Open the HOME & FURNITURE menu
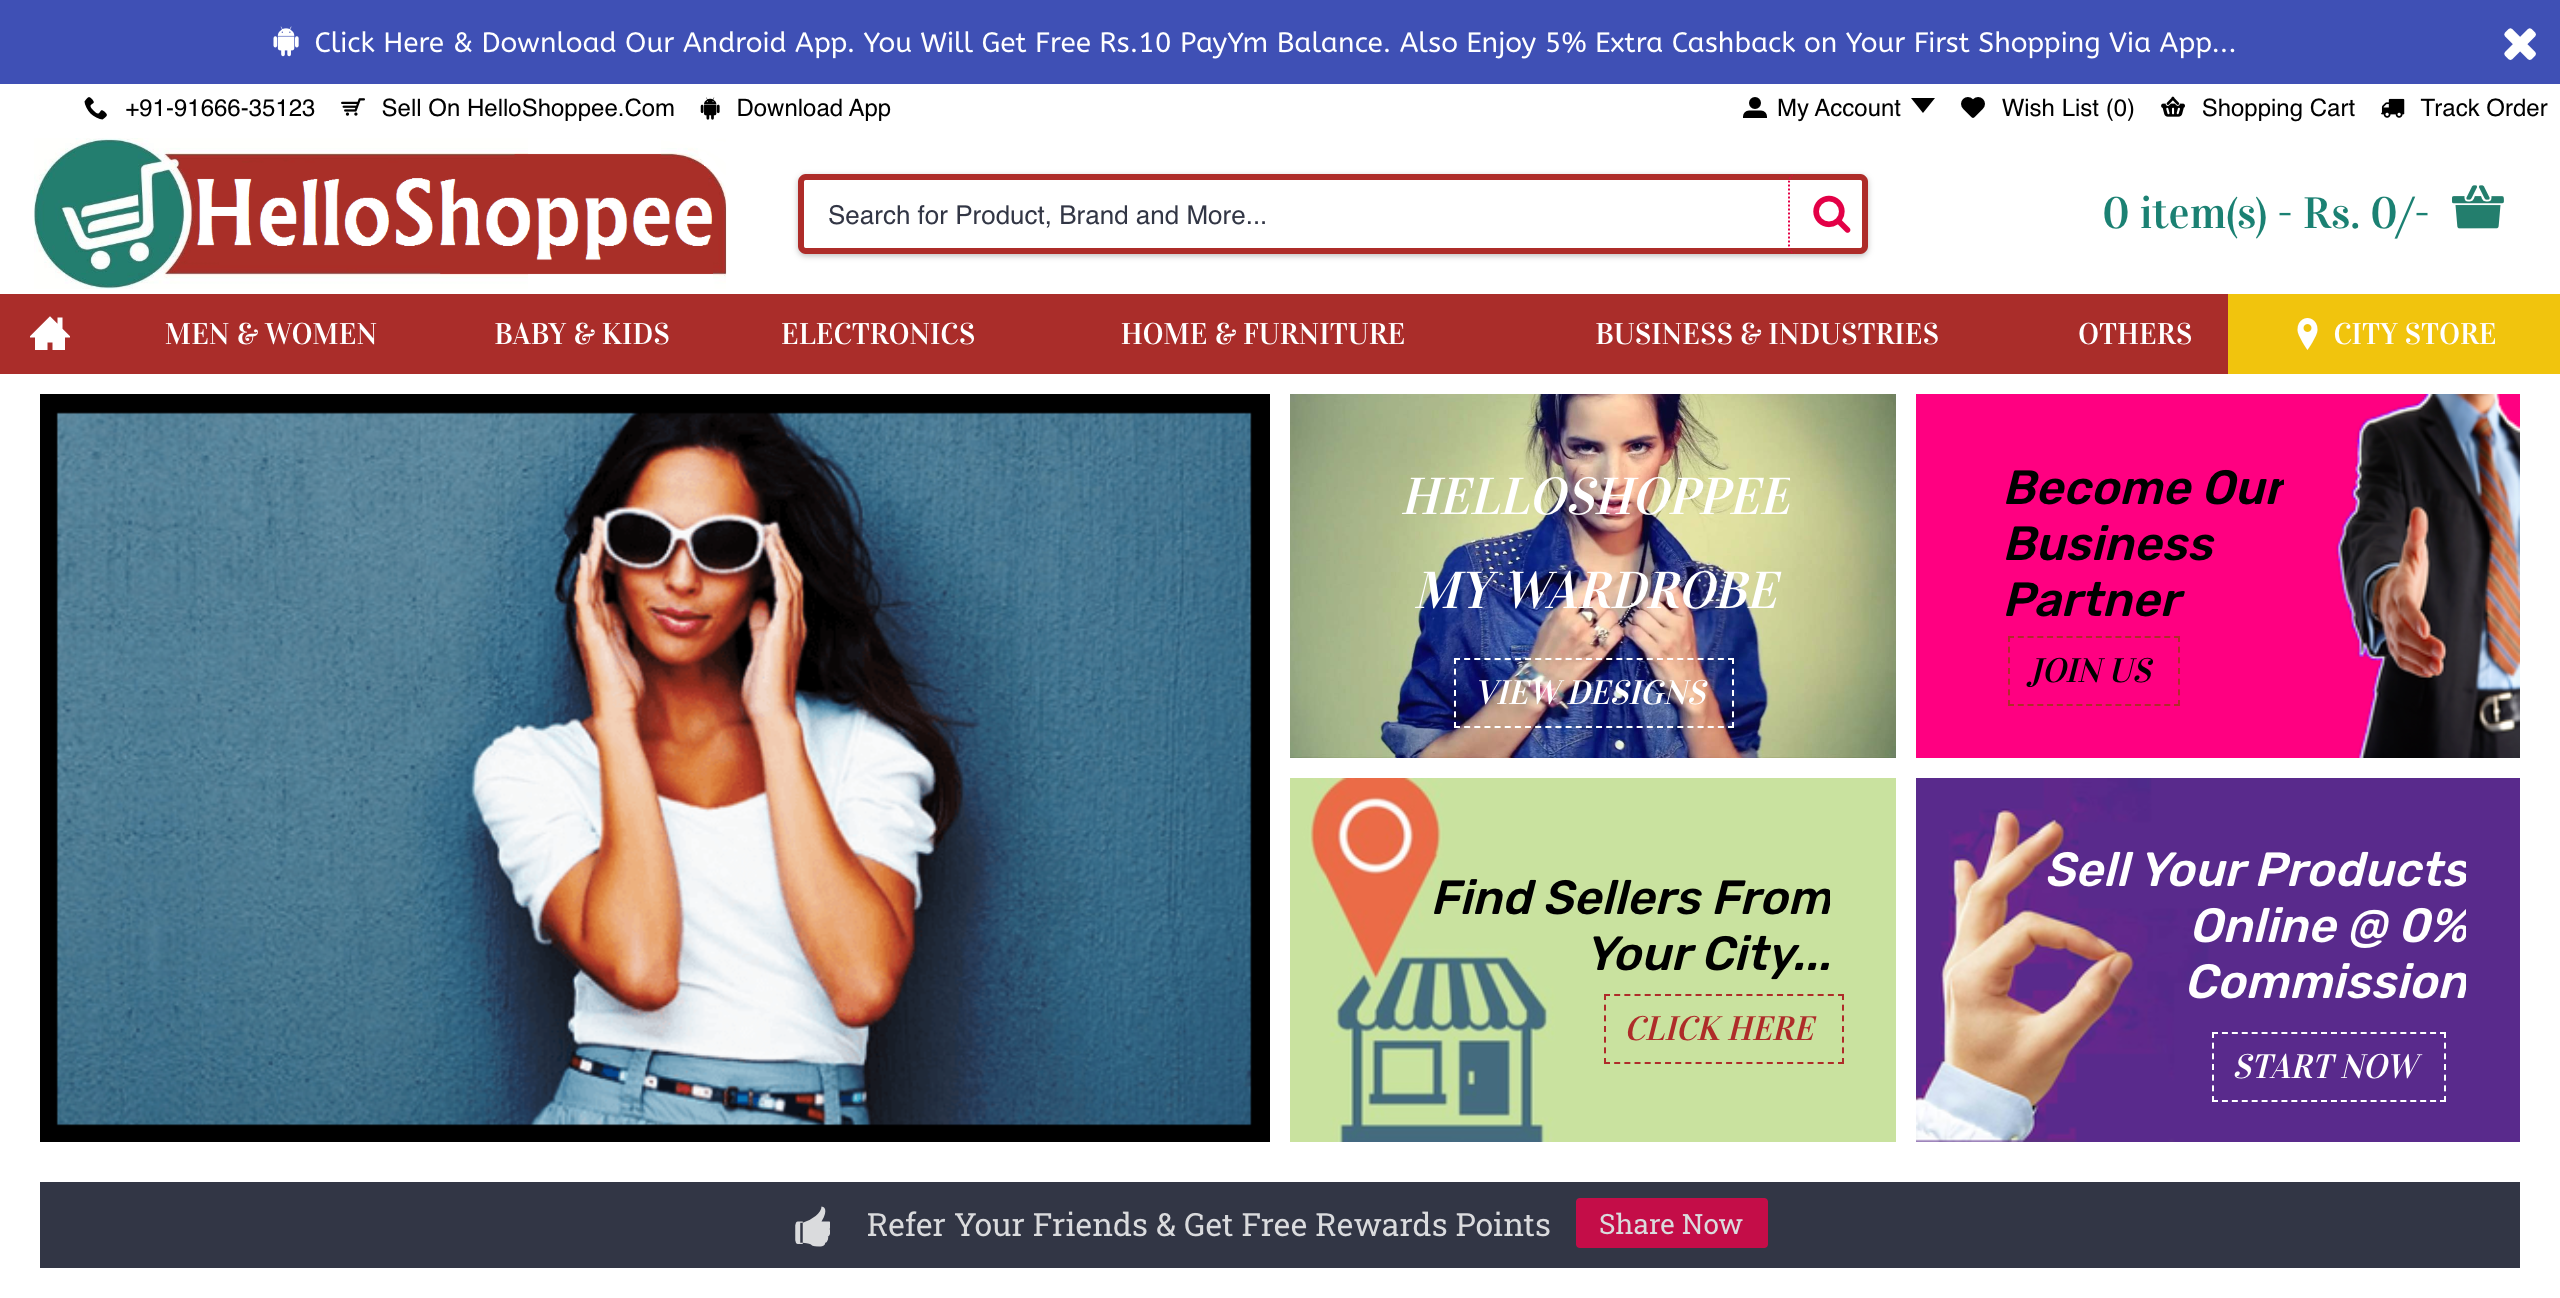Viewport: 2560px width, 1298px height. point(1263,334)
